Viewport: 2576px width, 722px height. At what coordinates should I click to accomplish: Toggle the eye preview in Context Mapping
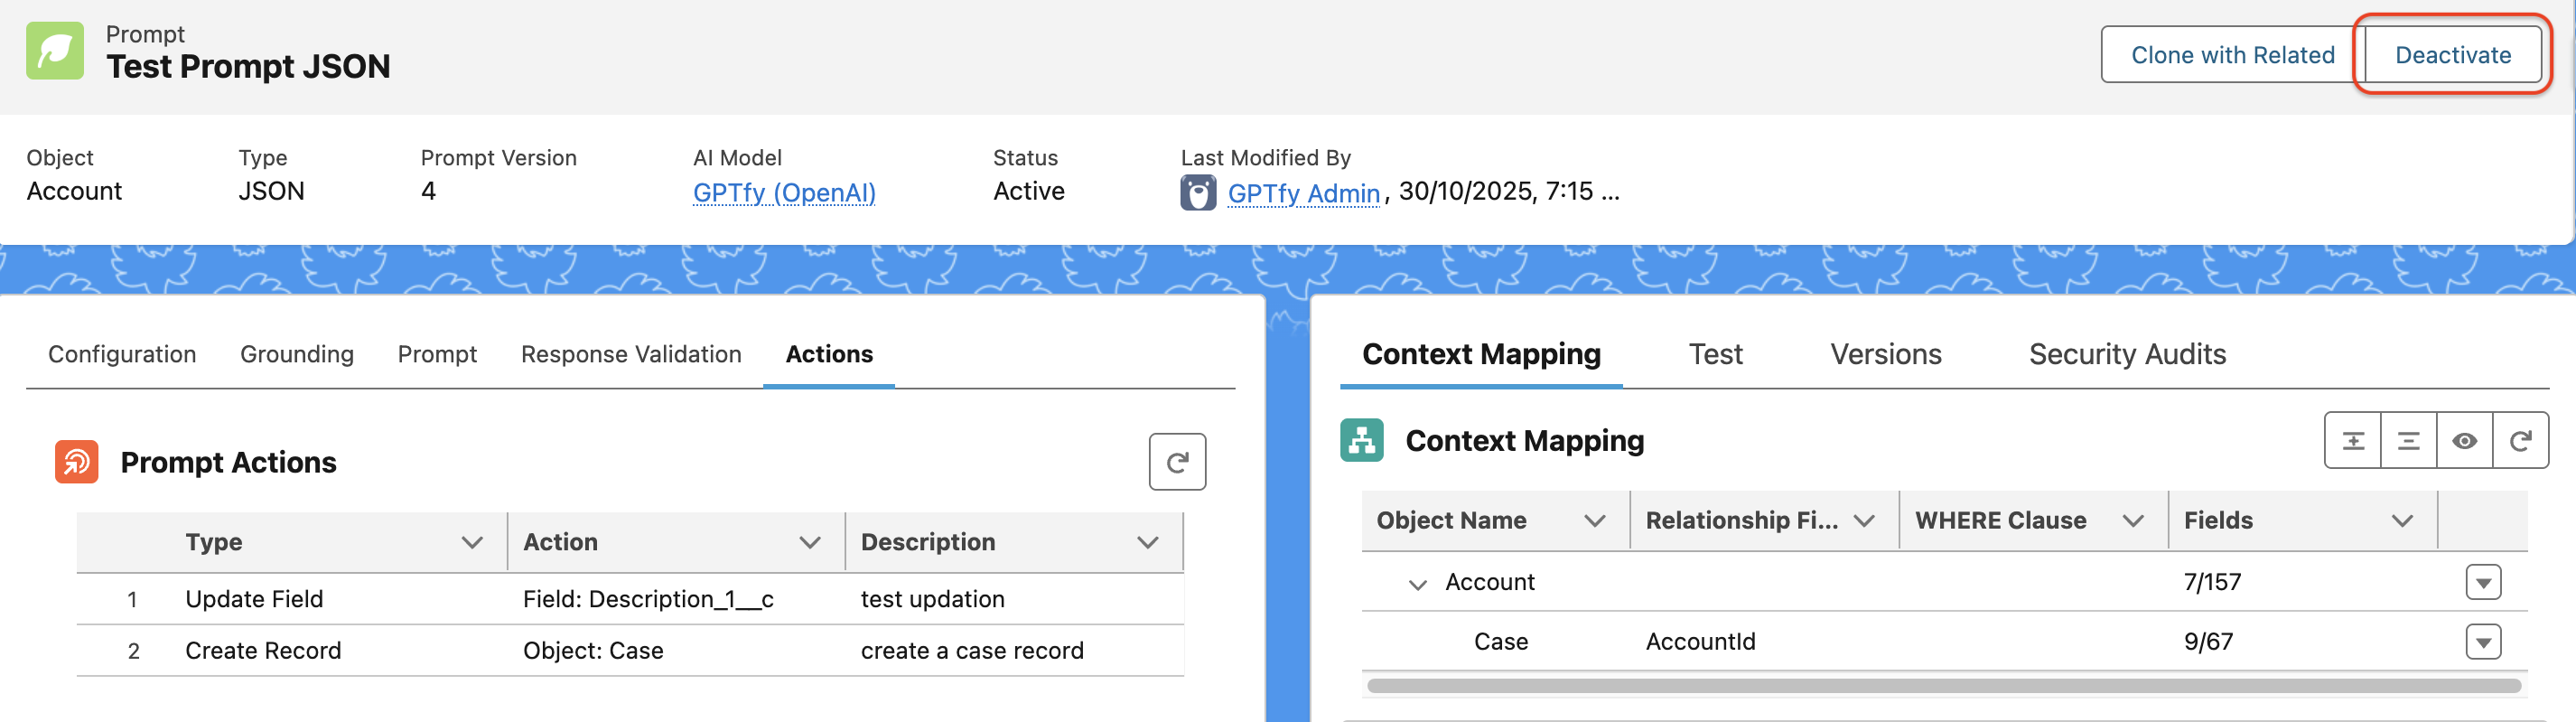tap(2464, 441)
